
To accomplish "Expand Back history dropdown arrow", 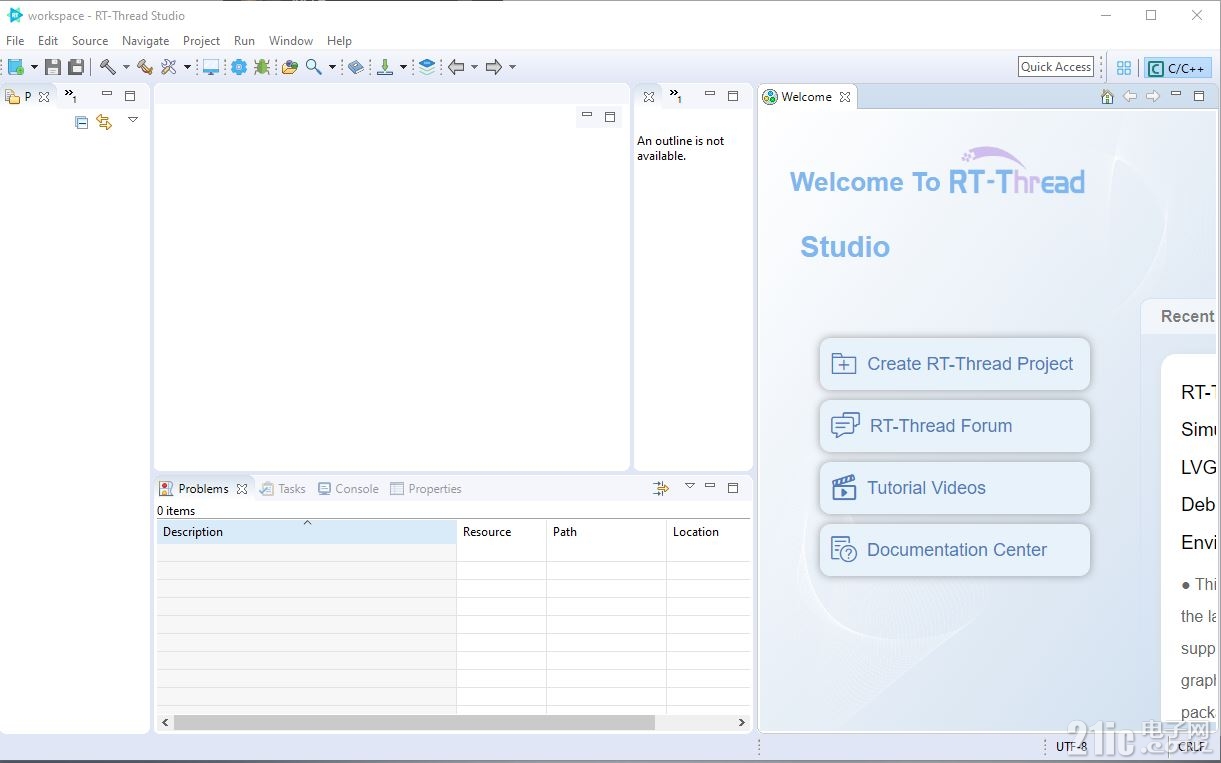I will tap(474, 67).
